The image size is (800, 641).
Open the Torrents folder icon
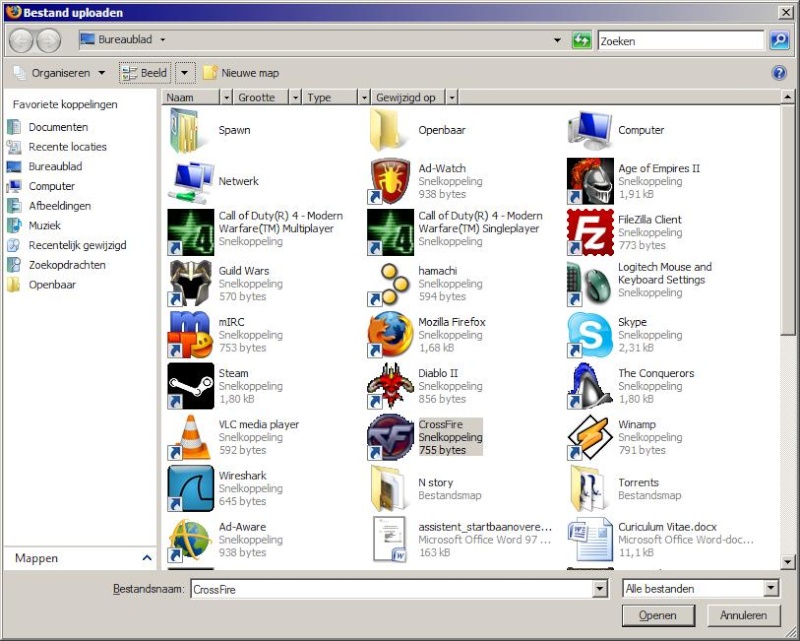(590, 488)
